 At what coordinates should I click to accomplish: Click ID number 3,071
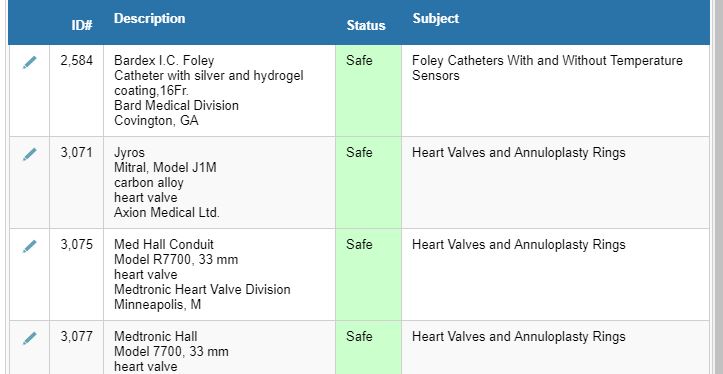[x=77, y=153]
